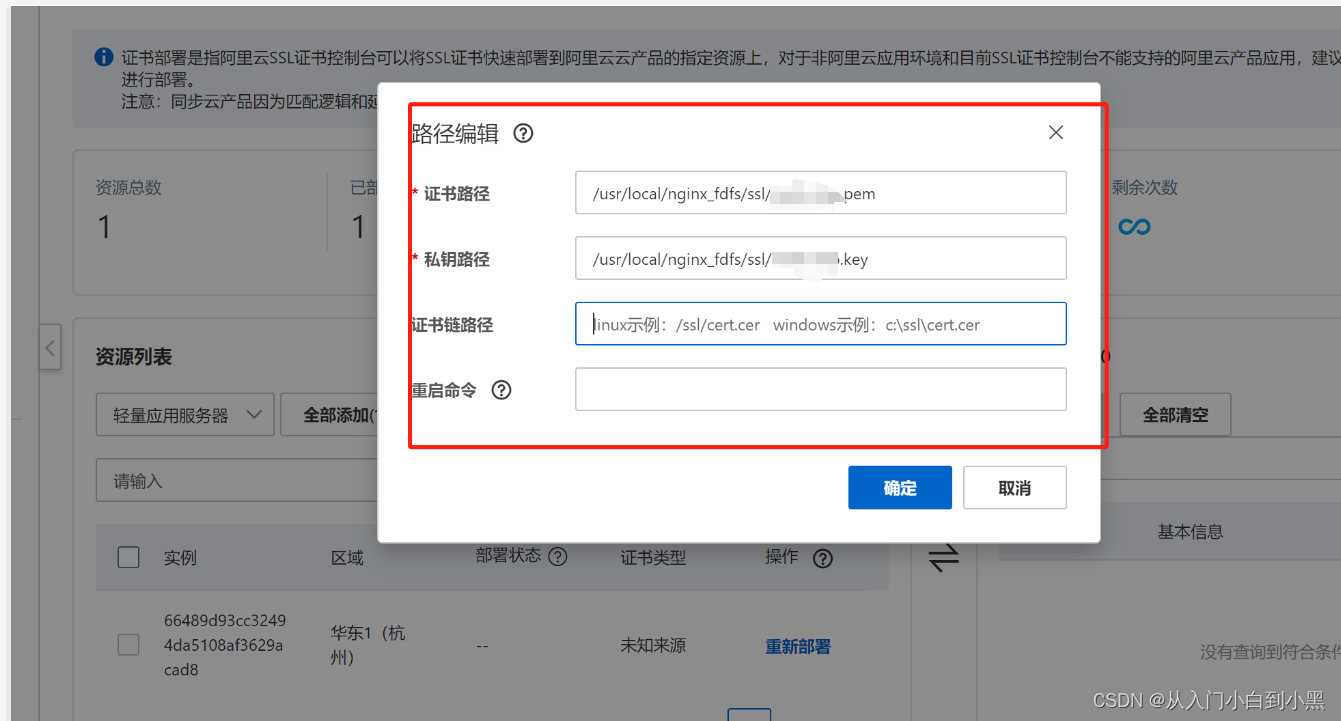Open the 轻量应用服务器 dropdown
The image size is (1341, 721).
pyautogui.click(x=186, y=415)
